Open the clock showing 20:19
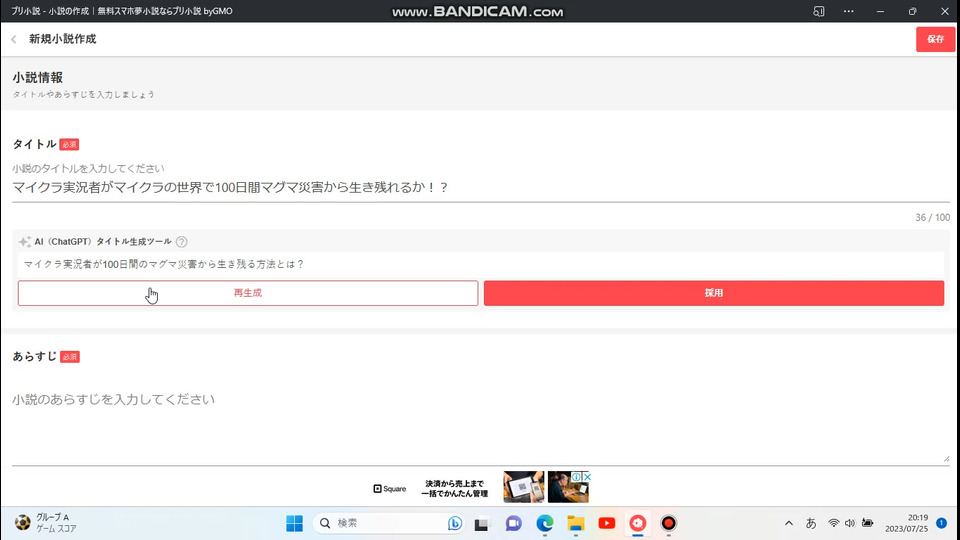This screenshot has width=960, height=540. (906, 523)
